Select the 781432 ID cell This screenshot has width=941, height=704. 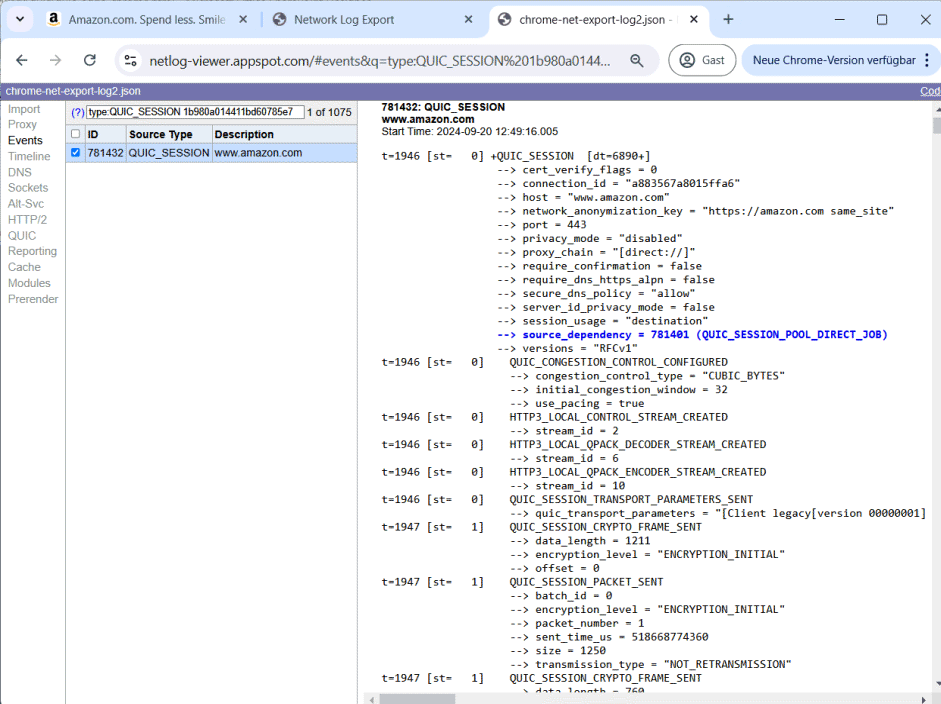point(105,153)
